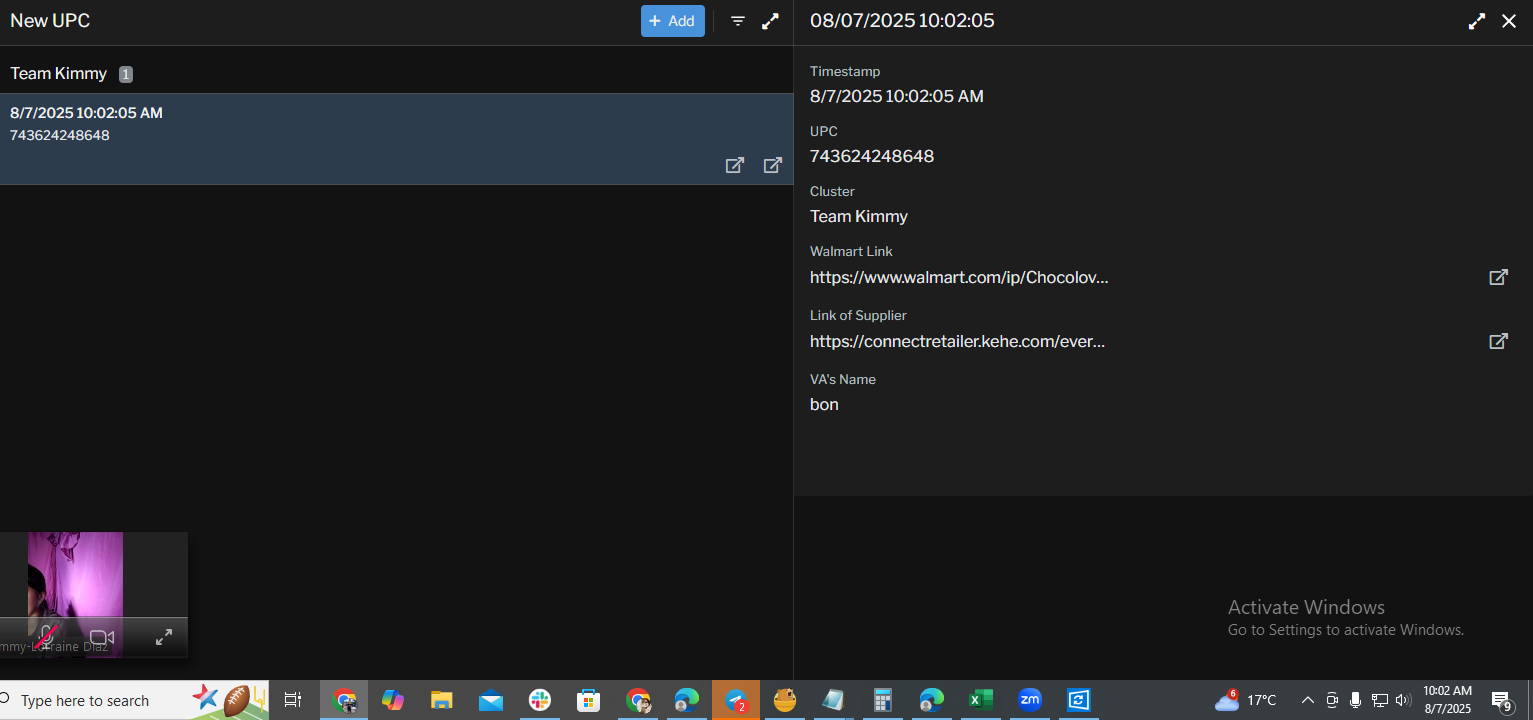Close the record detail panel
Image resolution: width=1533 pixels, height=720 pixels.
(x=1509, y=21)
